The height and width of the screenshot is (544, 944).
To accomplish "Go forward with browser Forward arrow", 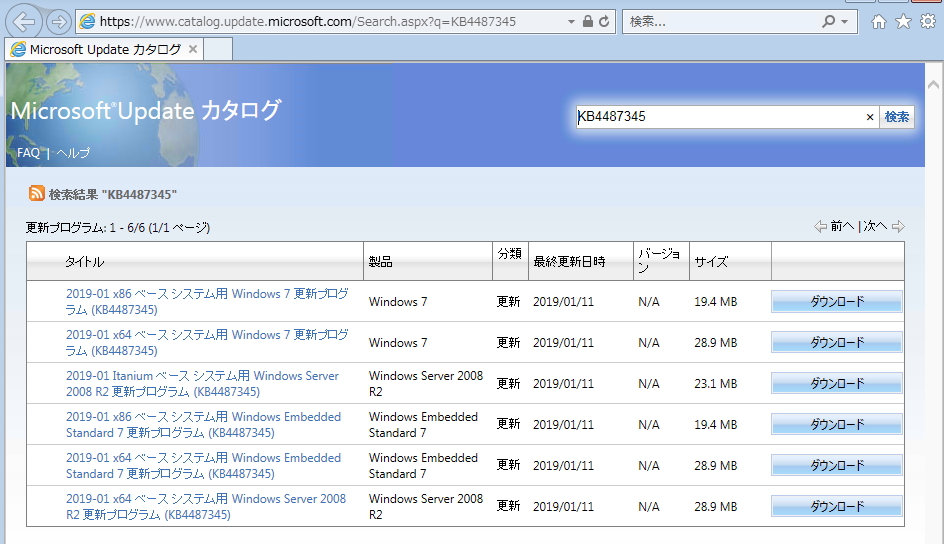I will tap(58, 22).
